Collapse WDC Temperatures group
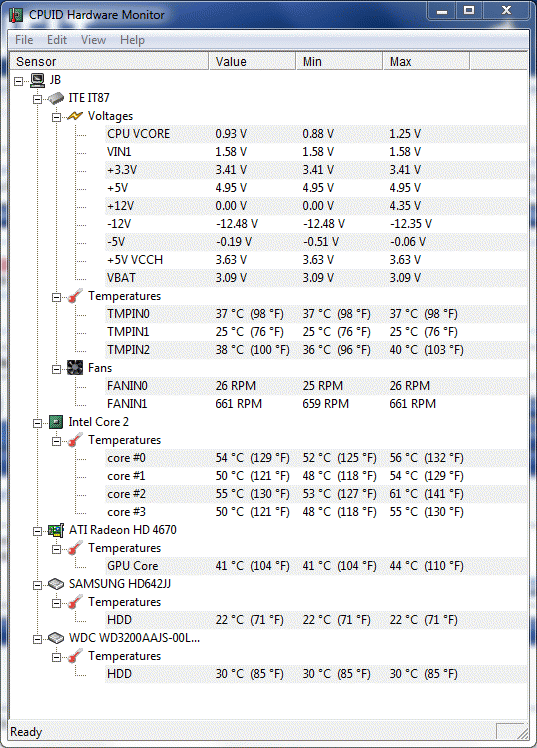 pos(56,657)
